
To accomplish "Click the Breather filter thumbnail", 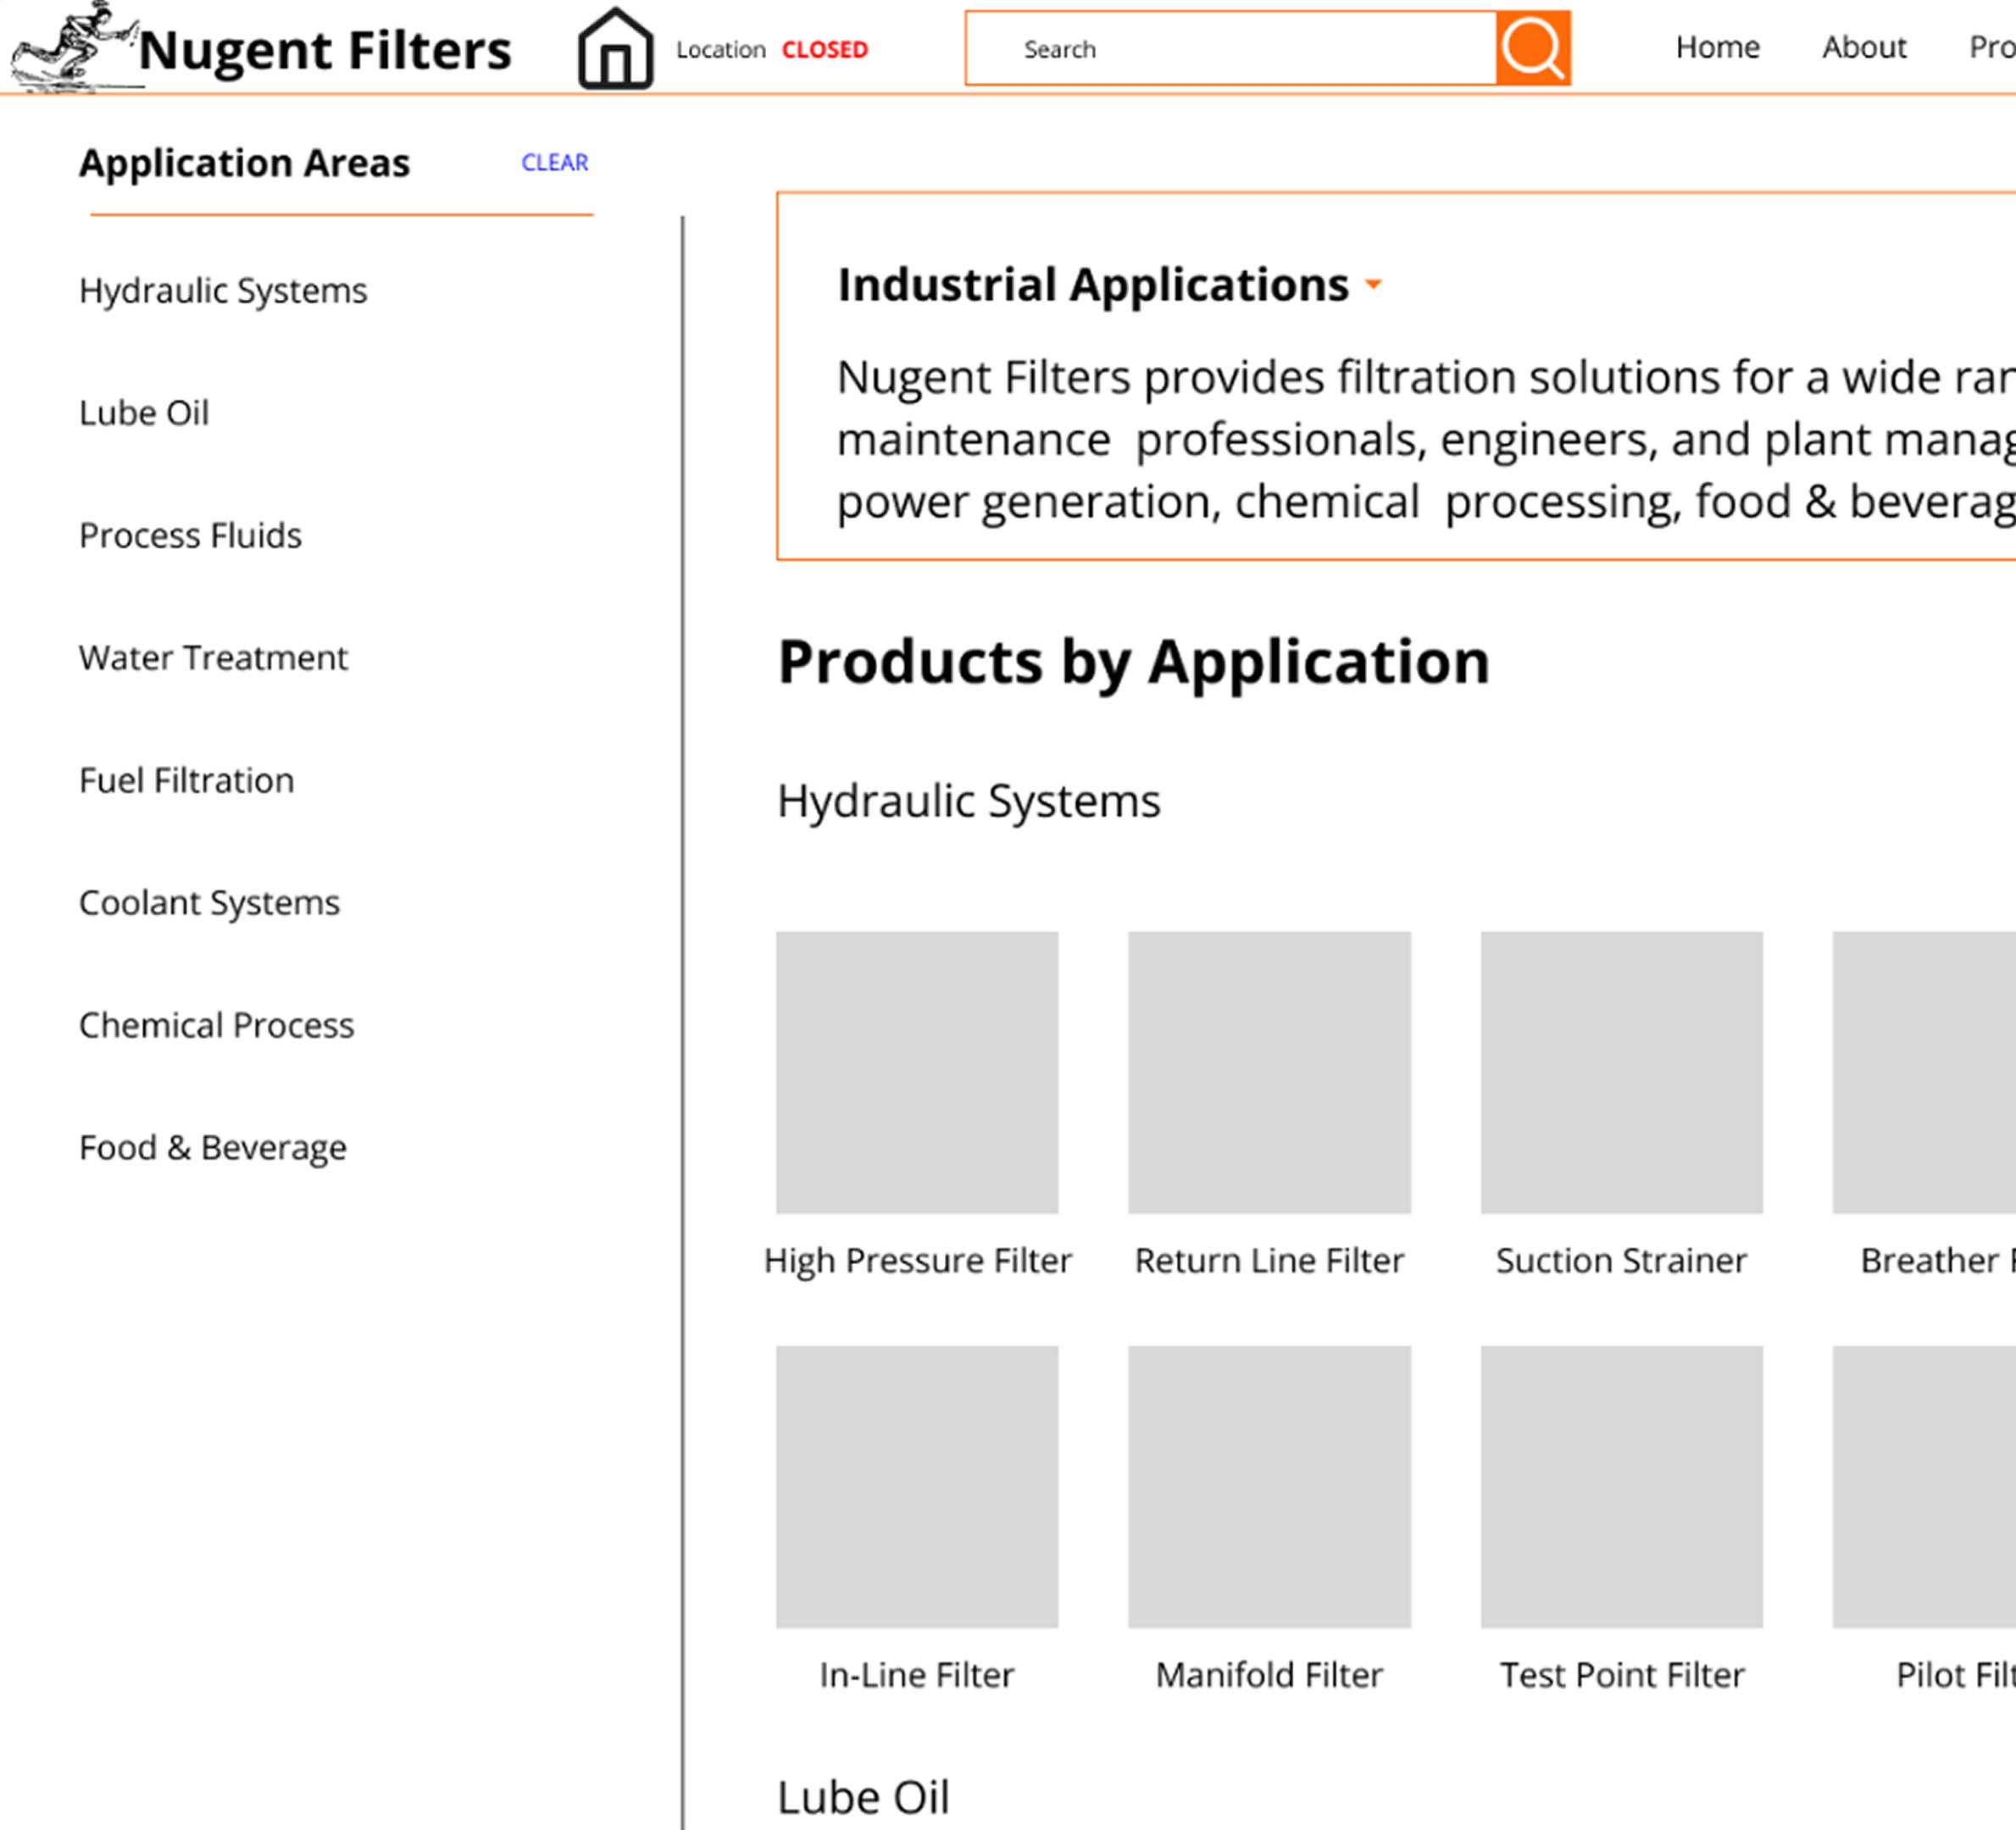I will click(x=1924, y=1073).
